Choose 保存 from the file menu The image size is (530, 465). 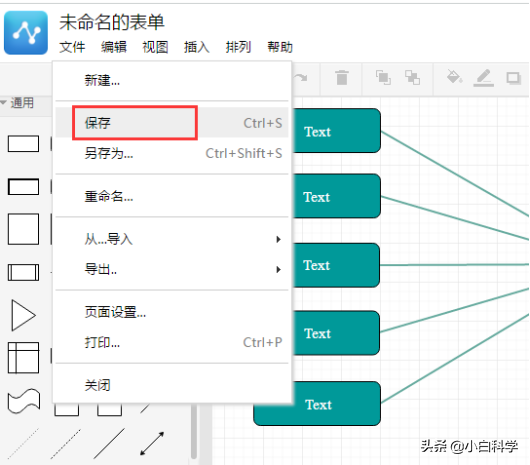point(172,123)
